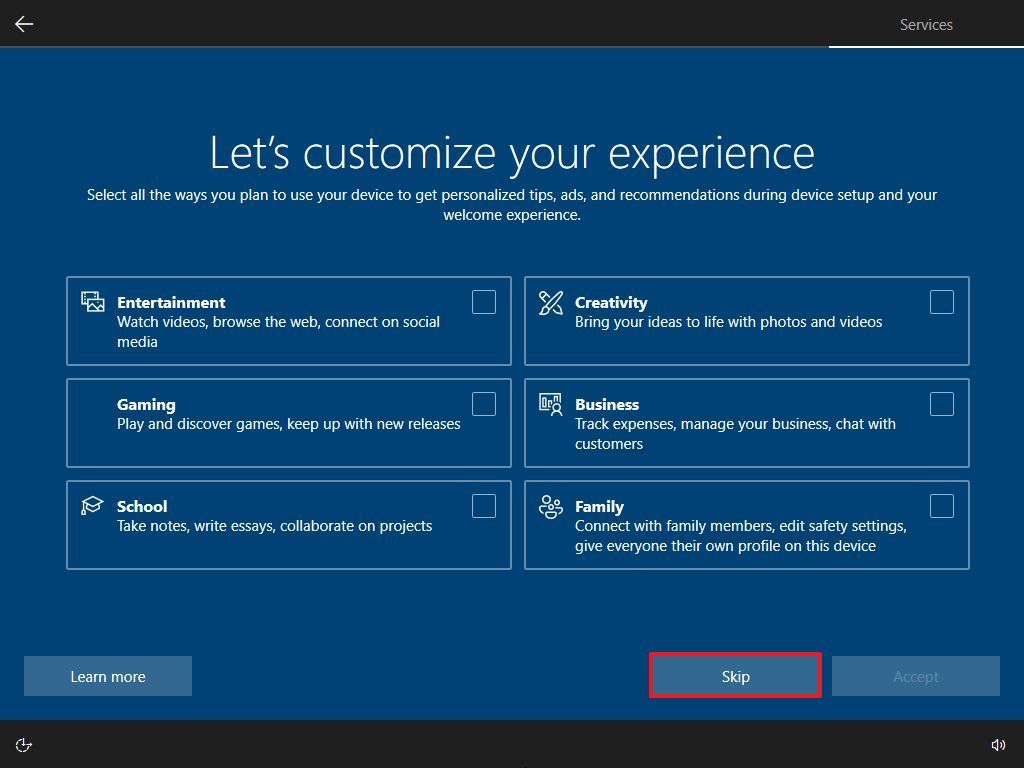
Task: Click the Family group icon
Action: point(551,504)
